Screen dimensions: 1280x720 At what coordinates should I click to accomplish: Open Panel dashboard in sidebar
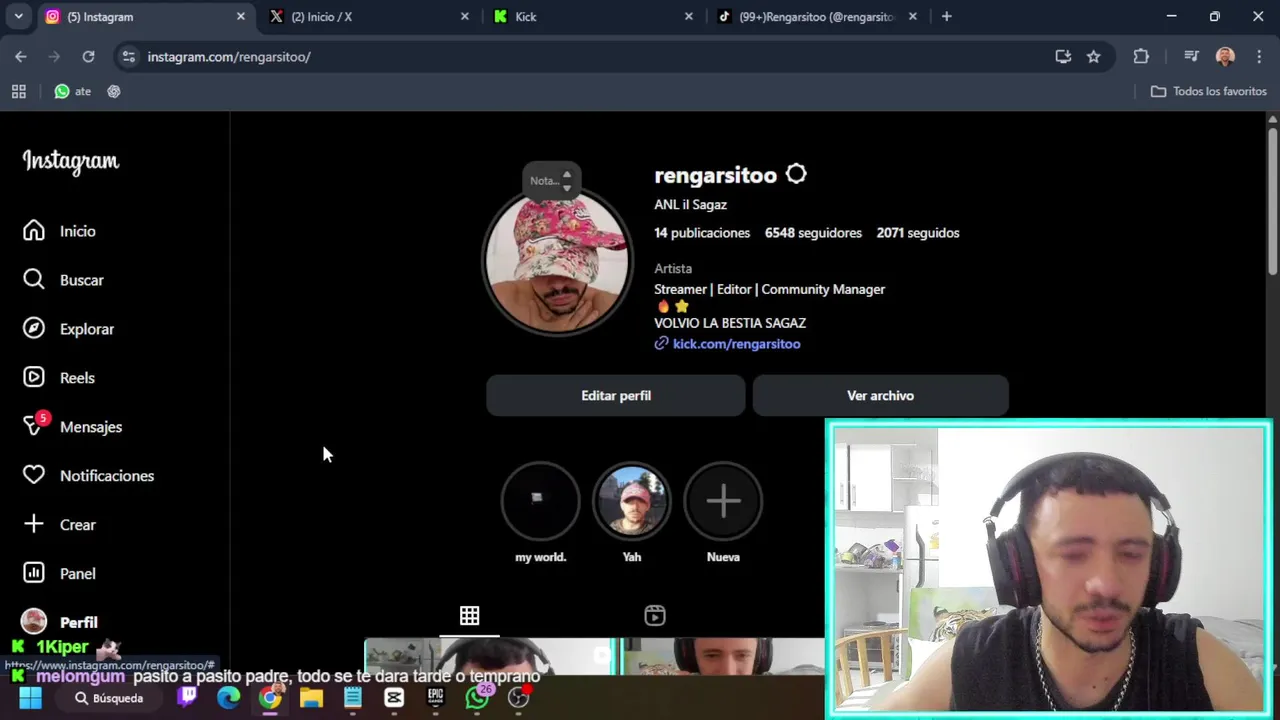tap(60, 574)
